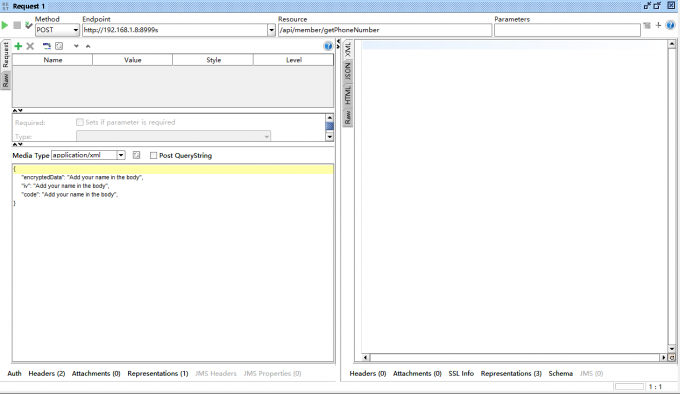Open the Auth tab

pyautogui.click(x=14, y=373)
